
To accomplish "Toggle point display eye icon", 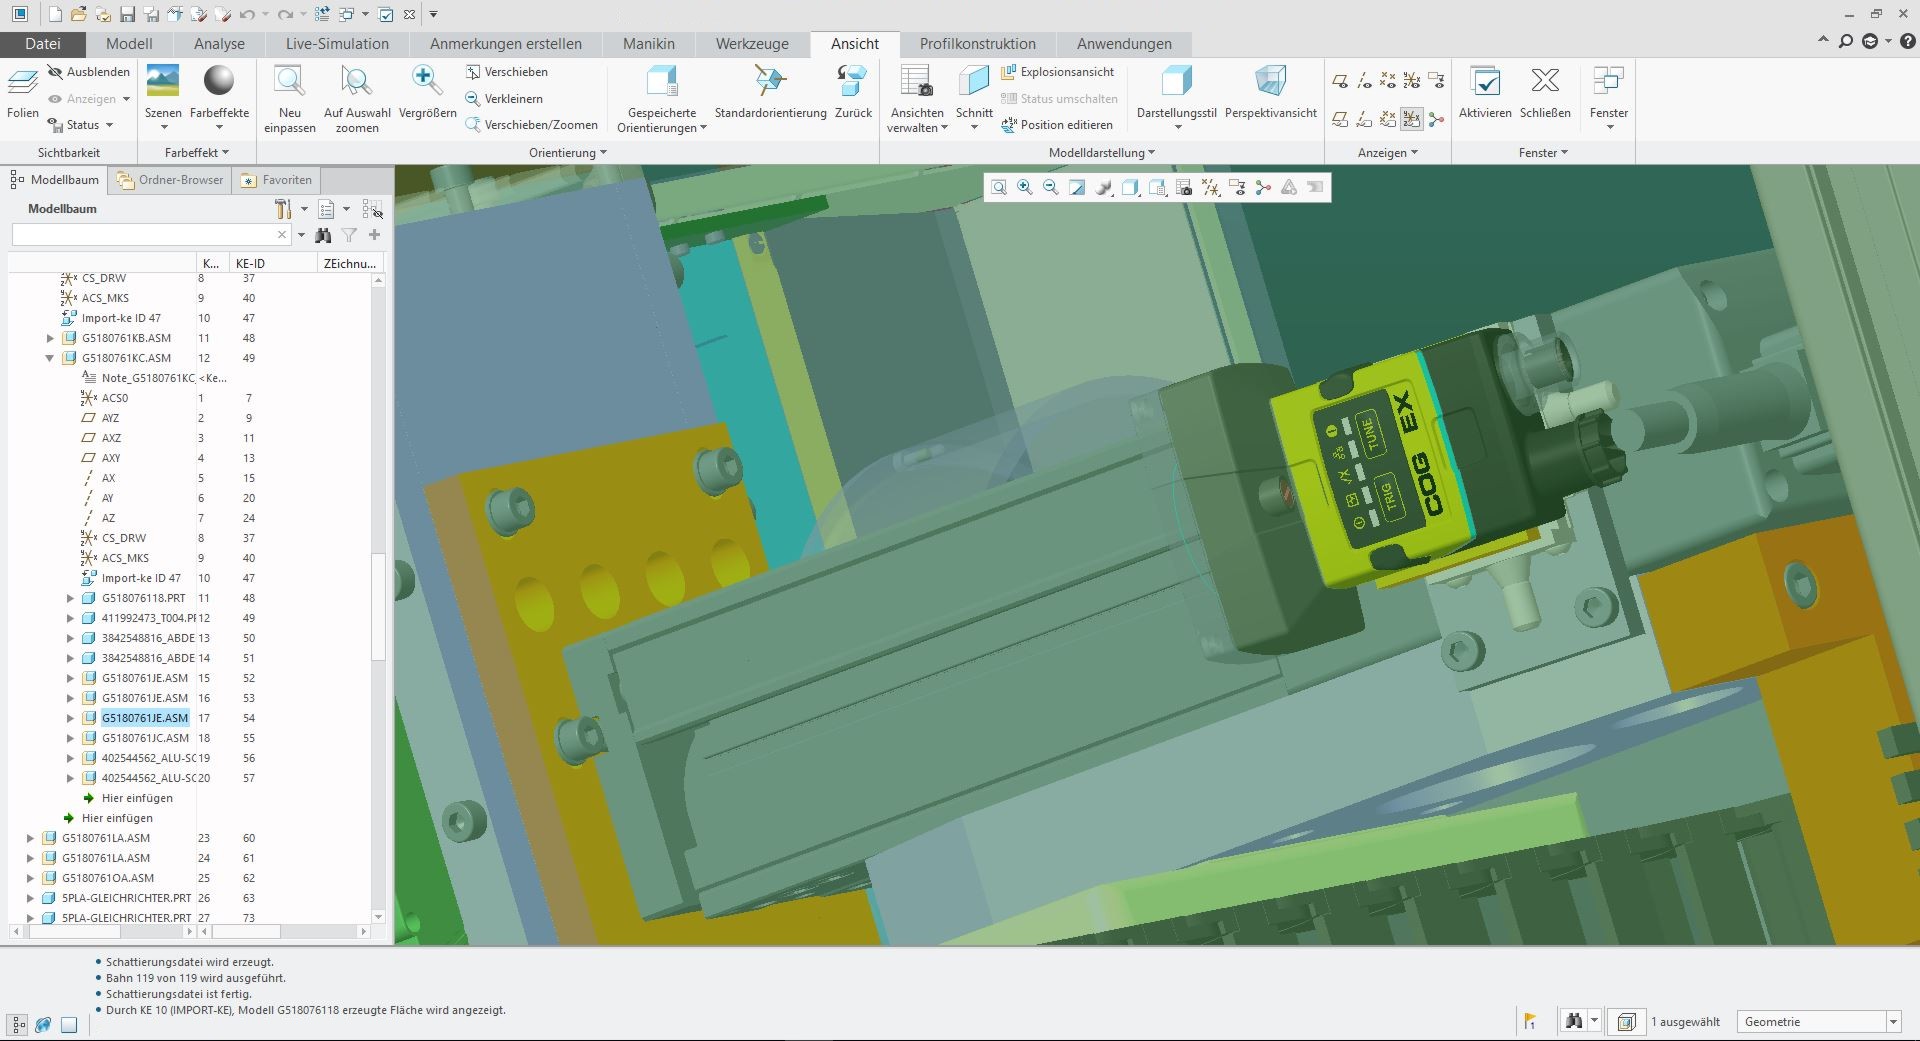I will [1388, 81].
